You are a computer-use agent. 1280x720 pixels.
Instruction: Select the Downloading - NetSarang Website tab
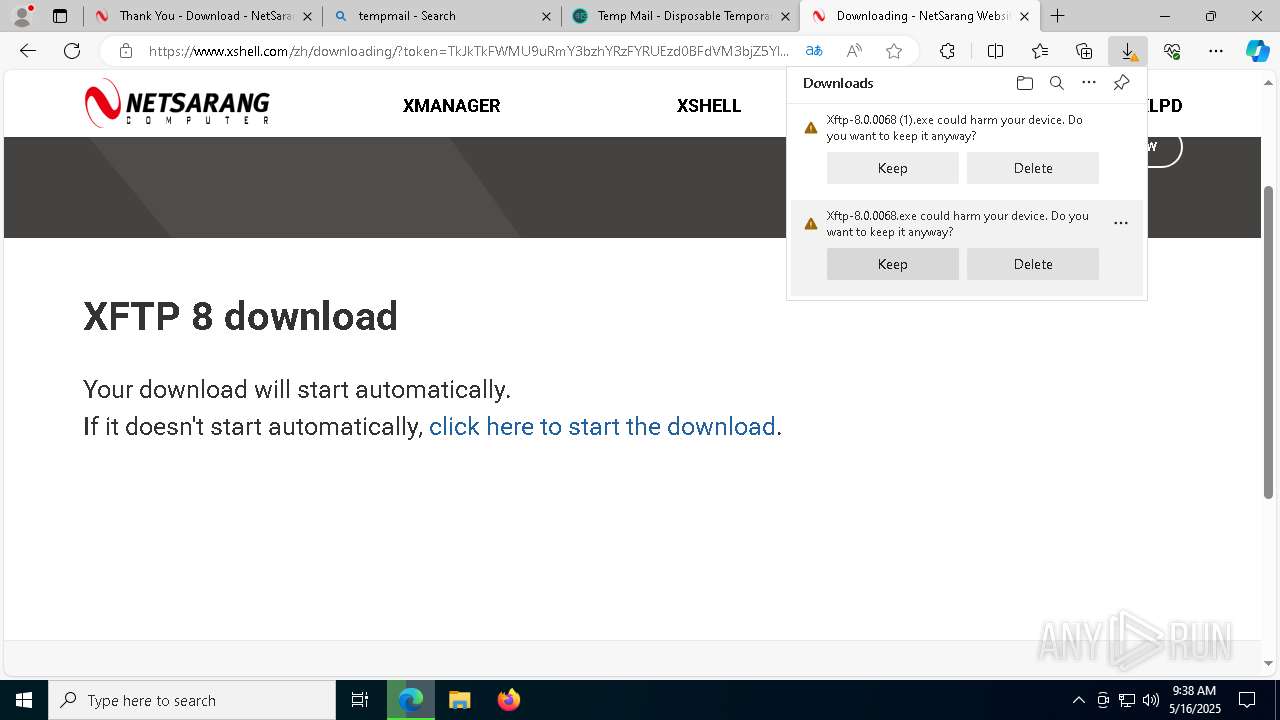[919, 16]
